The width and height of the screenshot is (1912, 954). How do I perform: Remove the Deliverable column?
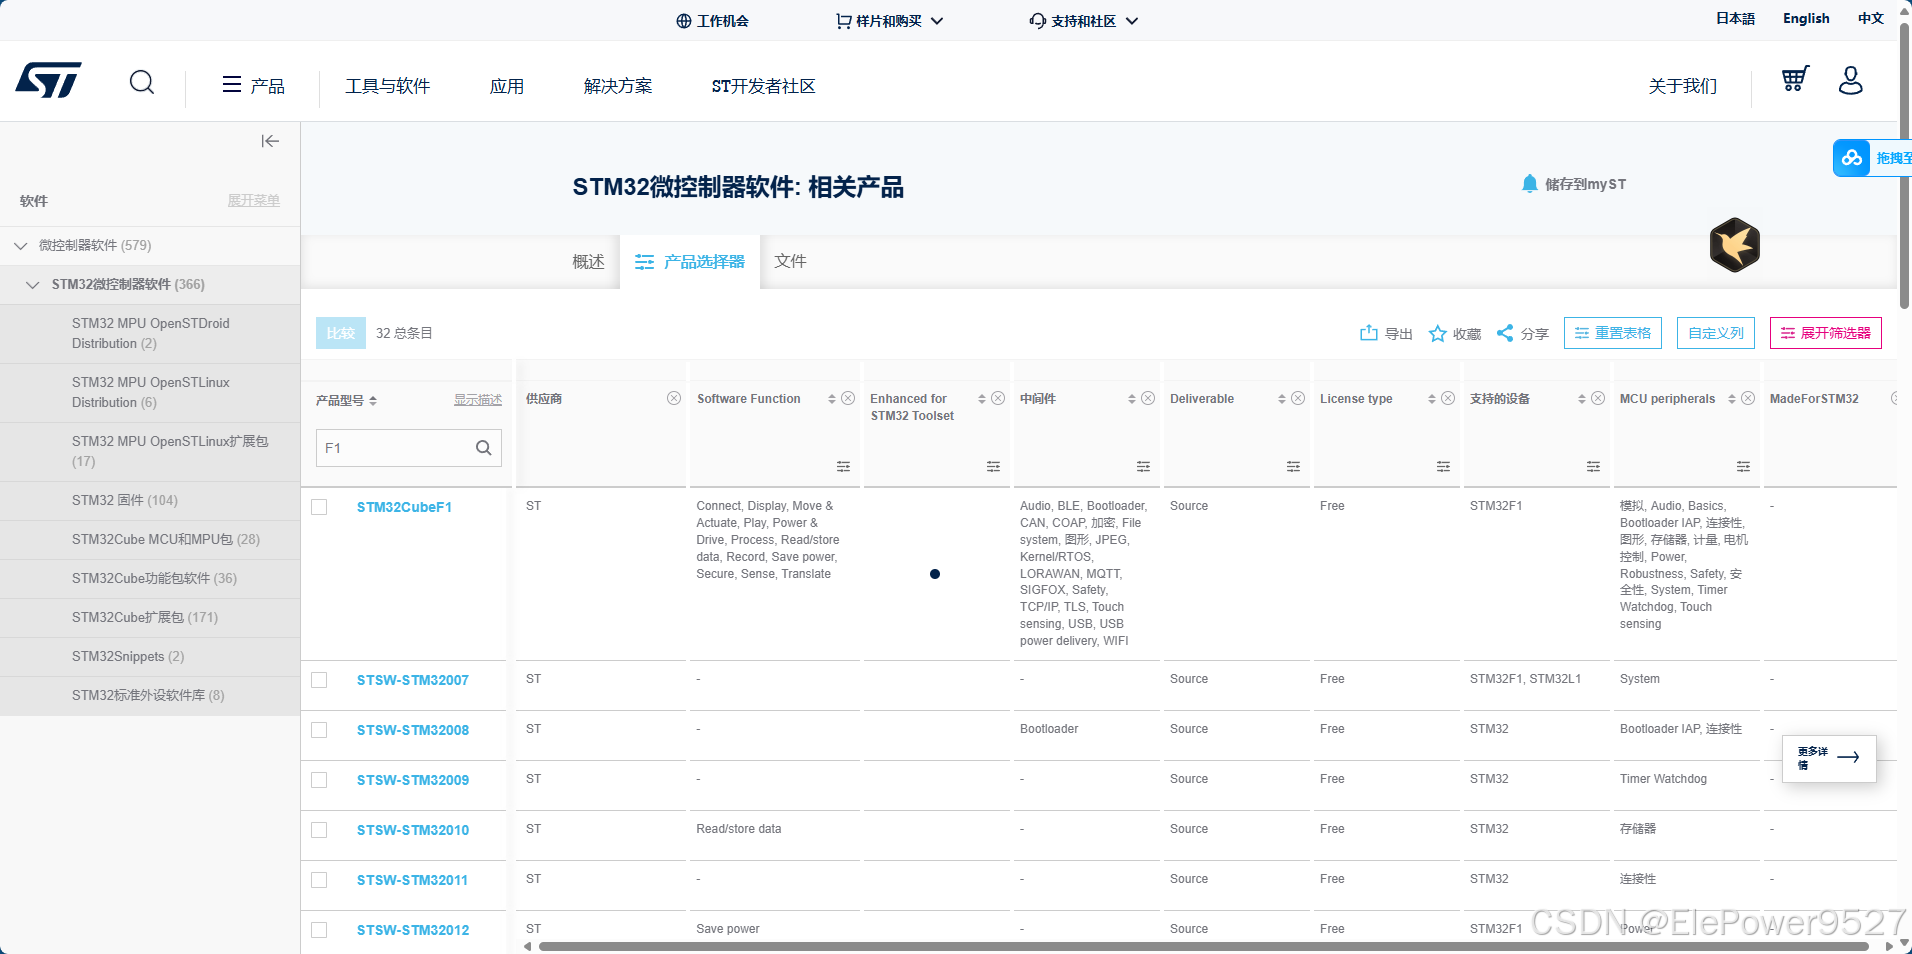[x=1298, y=398]
